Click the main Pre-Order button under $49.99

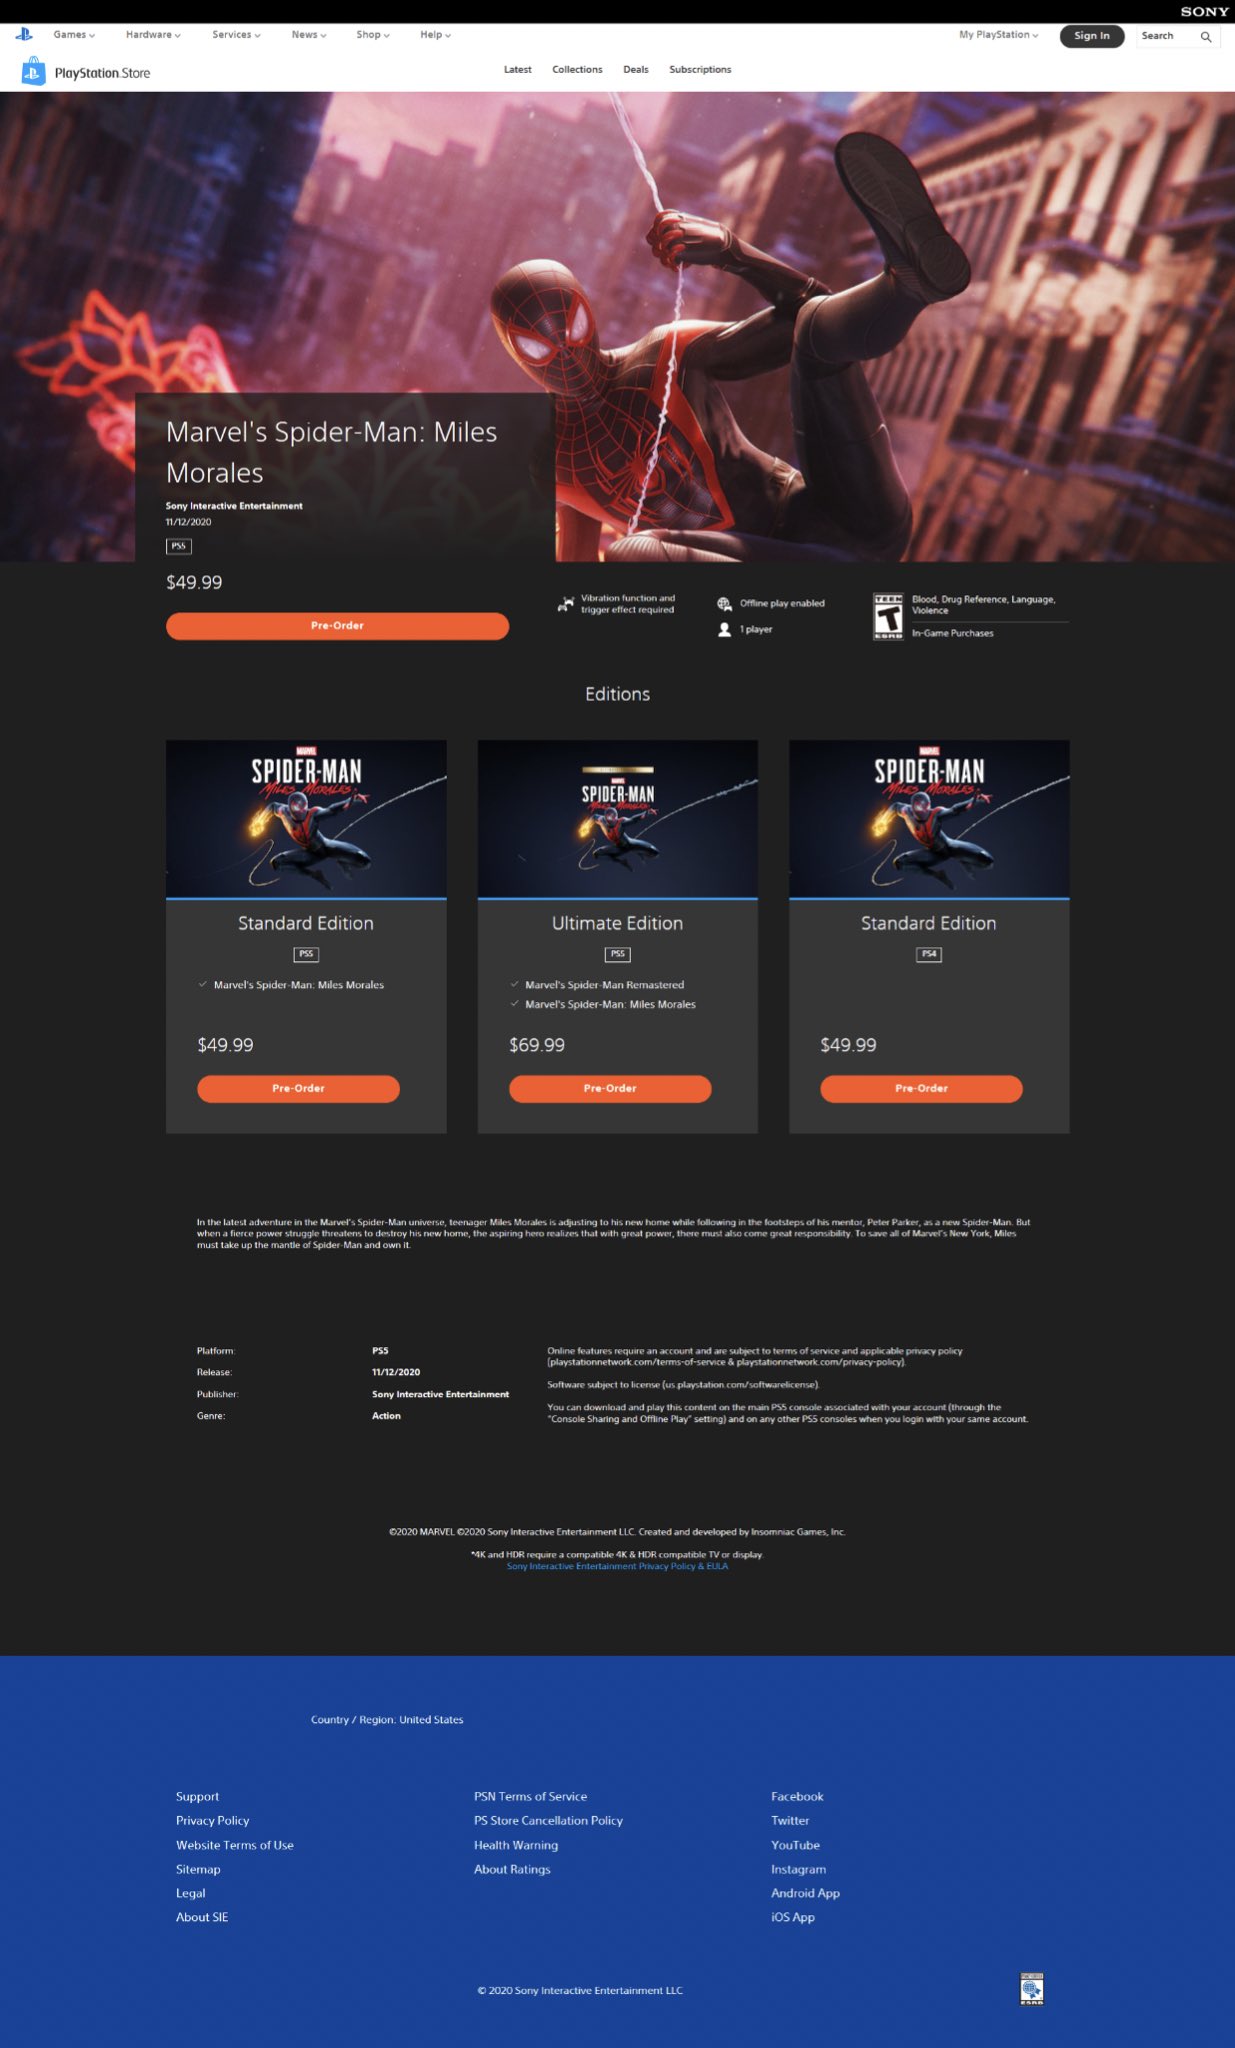tap(337, 626)
